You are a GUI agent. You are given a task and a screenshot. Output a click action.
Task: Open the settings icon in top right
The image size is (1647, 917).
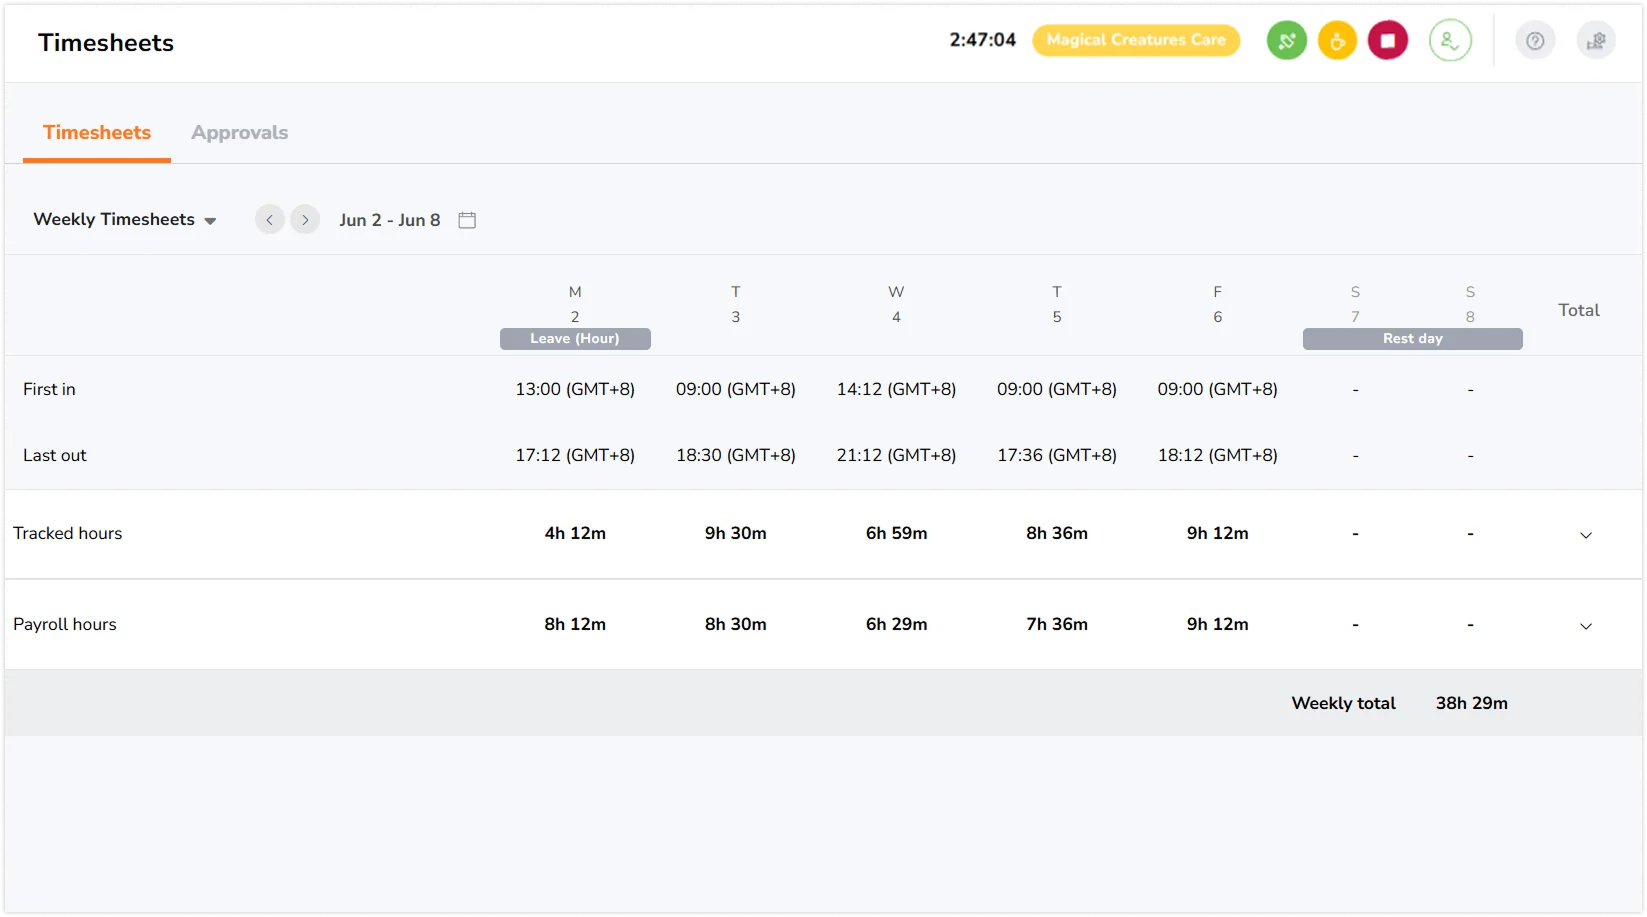pos(1596,41)
